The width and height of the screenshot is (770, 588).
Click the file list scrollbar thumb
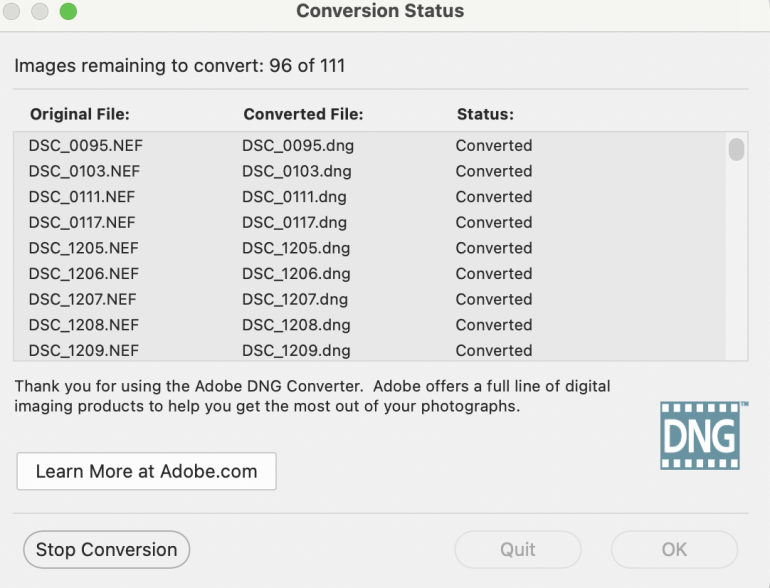click(736, 149)
